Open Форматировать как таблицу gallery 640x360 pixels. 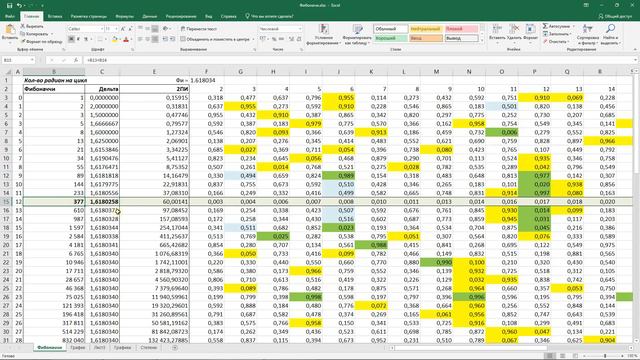tap(357, 34)
